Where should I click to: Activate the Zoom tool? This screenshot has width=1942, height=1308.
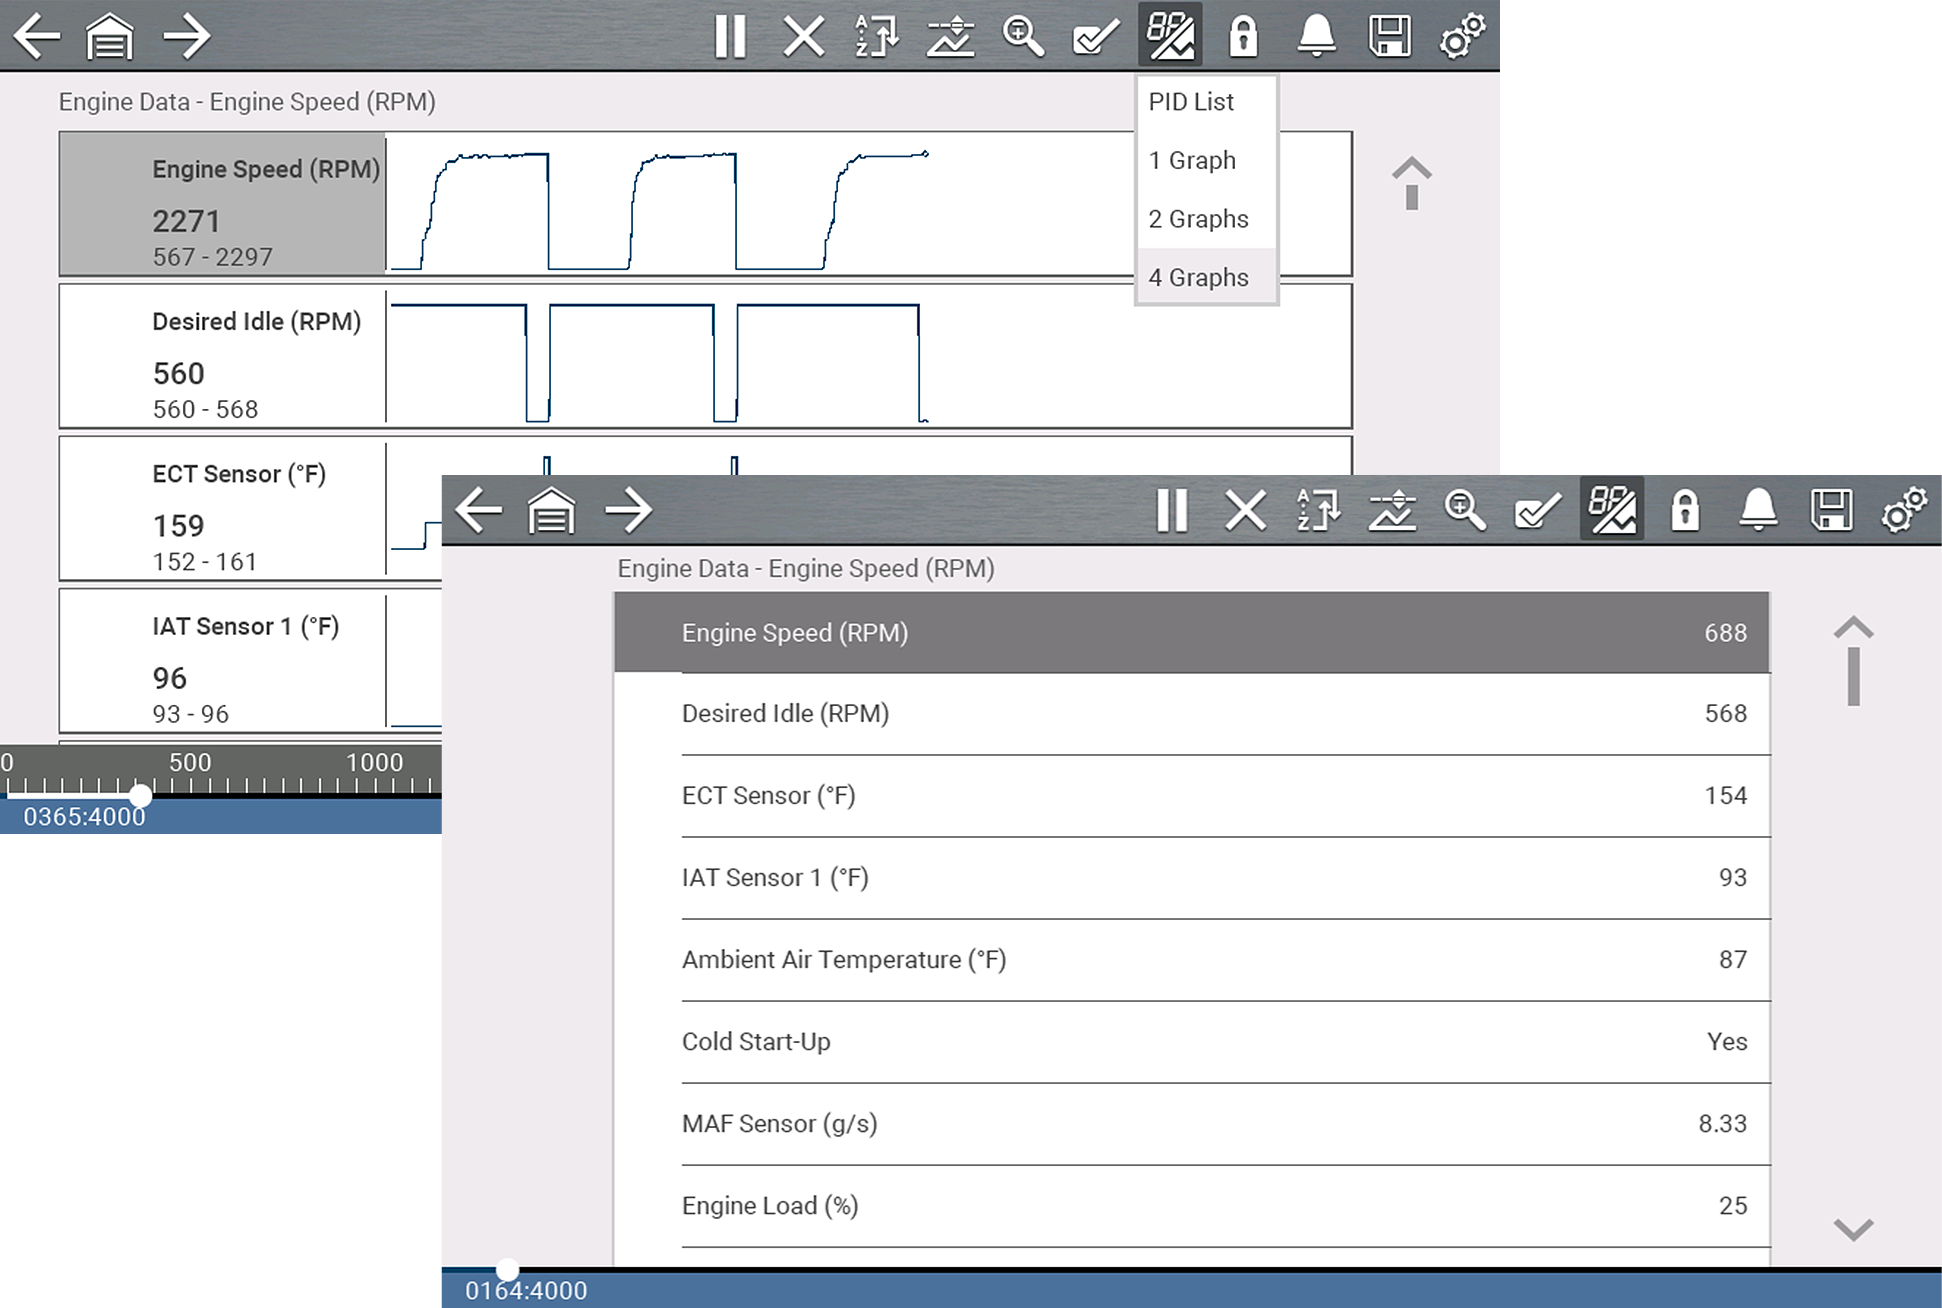tap(1023, 36)
